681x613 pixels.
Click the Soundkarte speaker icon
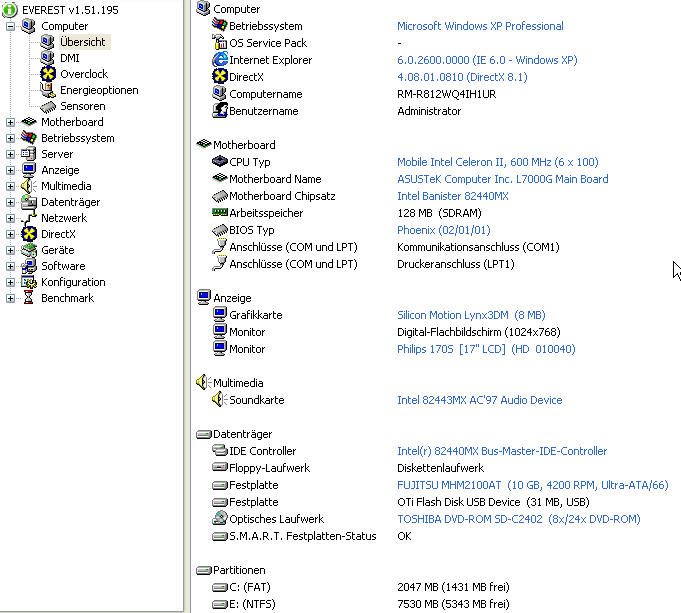pyautogui.click(x=220, y=399)
